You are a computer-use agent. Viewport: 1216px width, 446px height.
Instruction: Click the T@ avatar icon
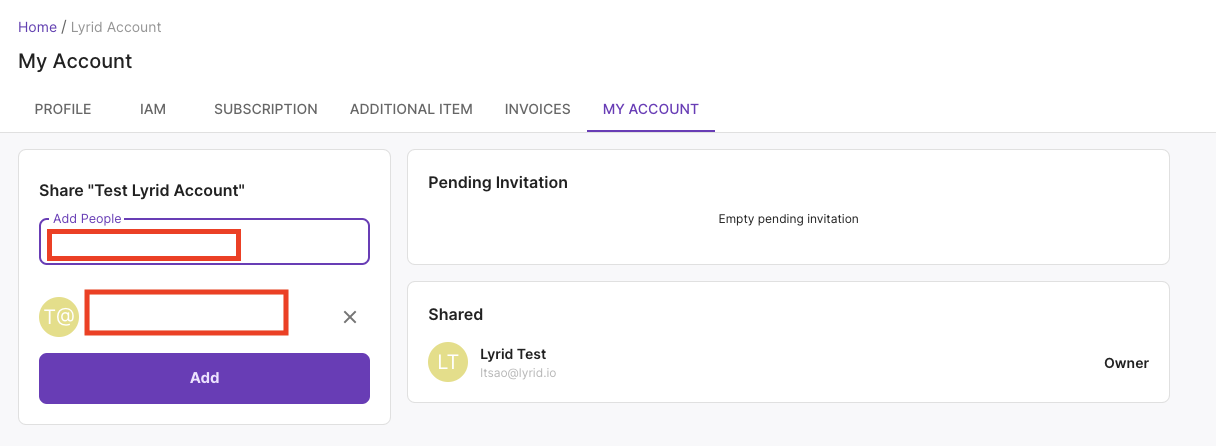click(59, 317)
